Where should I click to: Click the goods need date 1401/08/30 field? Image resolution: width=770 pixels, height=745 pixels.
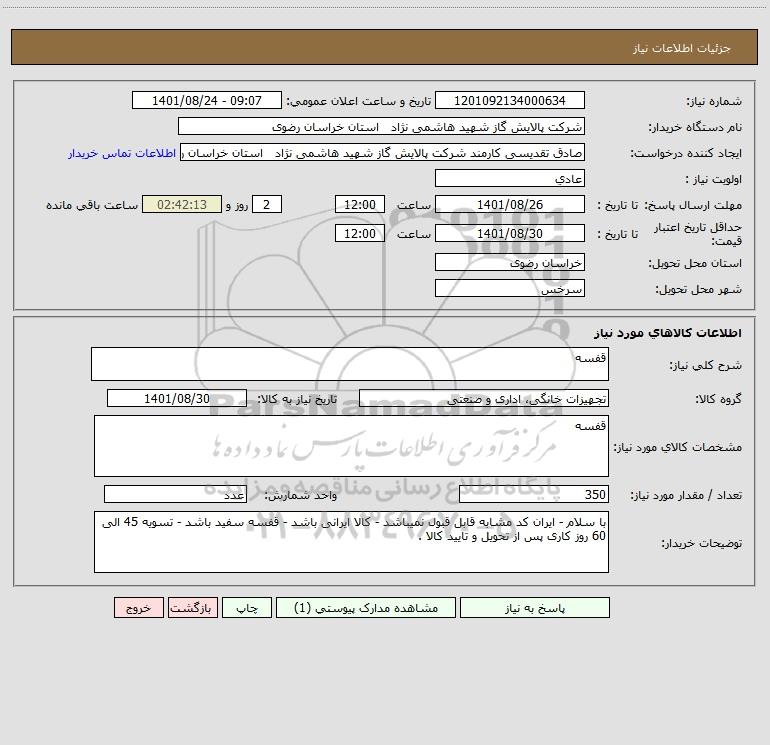coord(177,398)
